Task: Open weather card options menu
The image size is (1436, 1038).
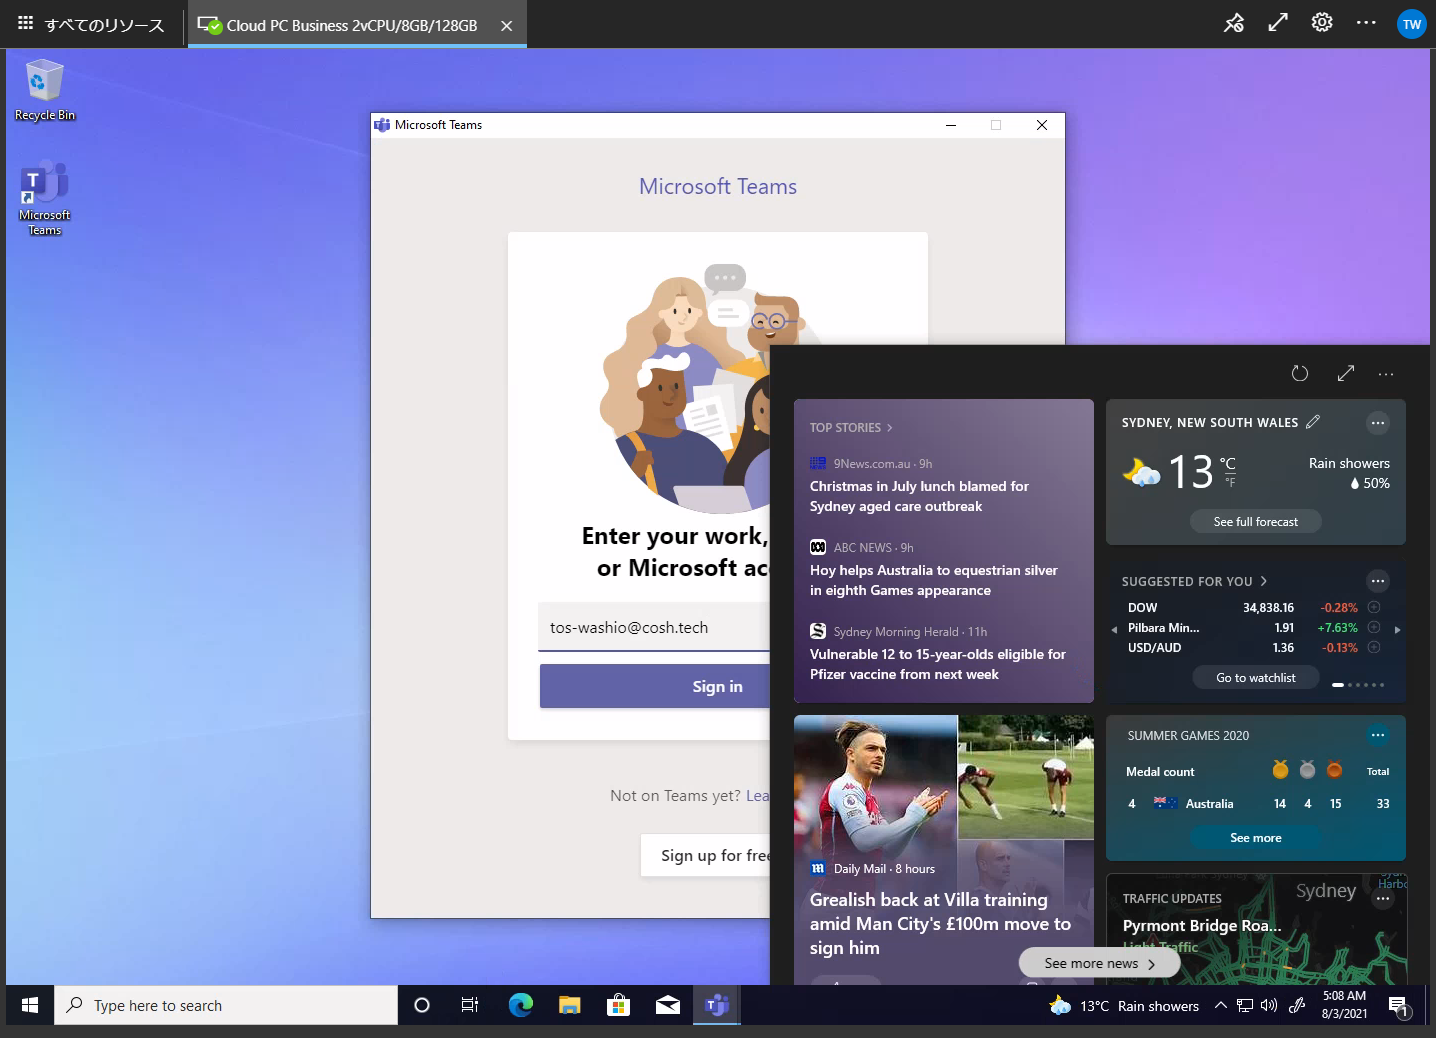Action: coord(1378,423)
